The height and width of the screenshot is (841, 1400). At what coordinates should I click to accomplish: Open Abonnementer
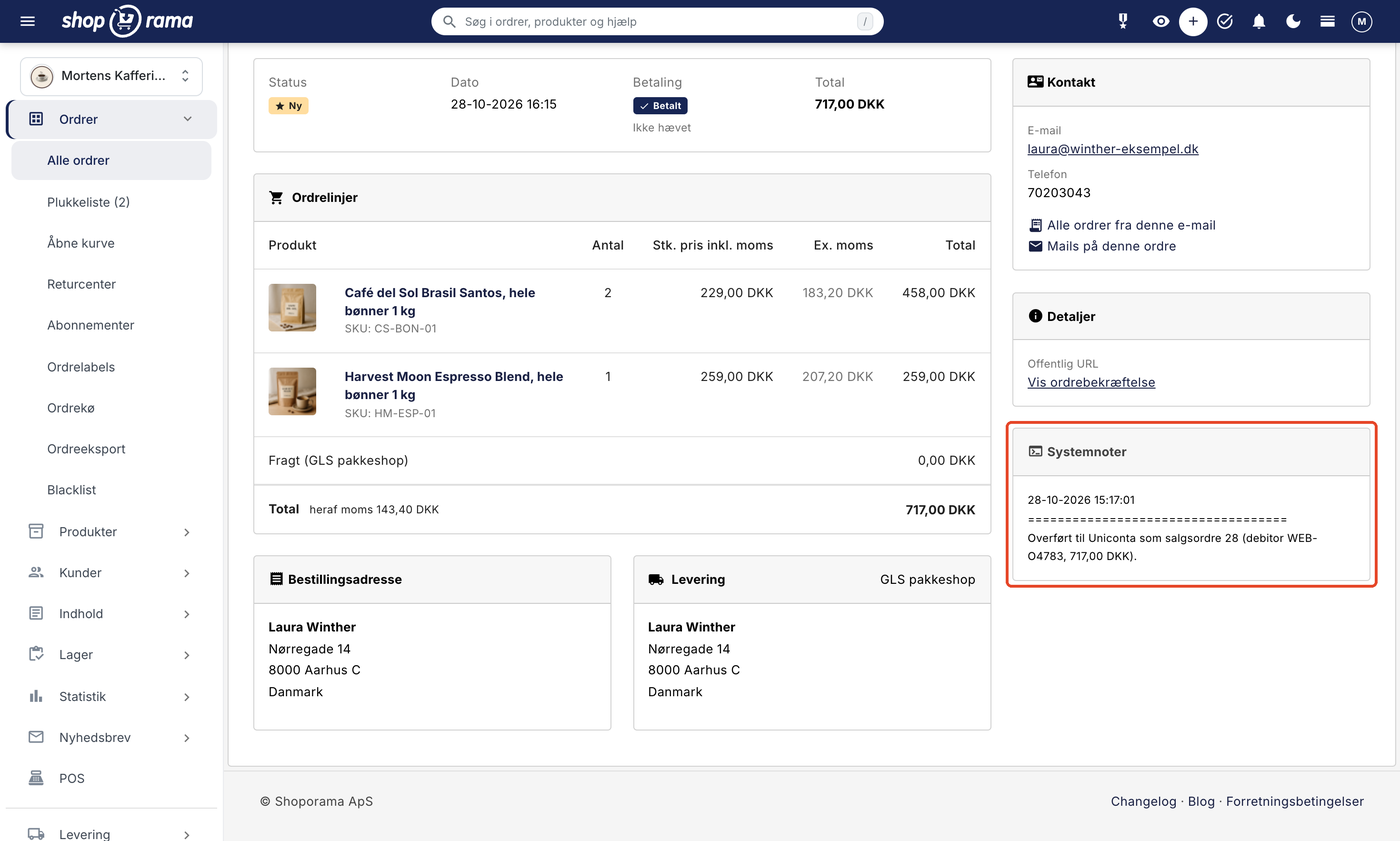pyautogui.click(x=90, y=325)
